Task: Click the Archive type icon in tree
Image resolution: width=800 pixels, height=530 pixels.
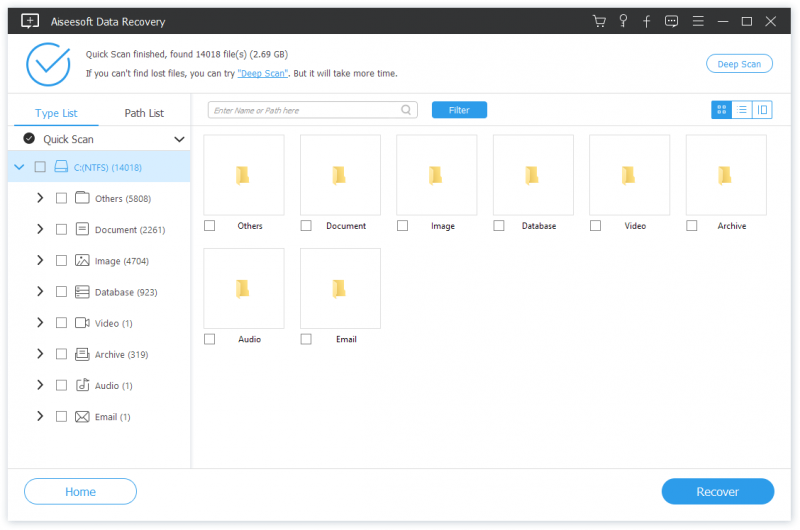Action: coord(82,354)
